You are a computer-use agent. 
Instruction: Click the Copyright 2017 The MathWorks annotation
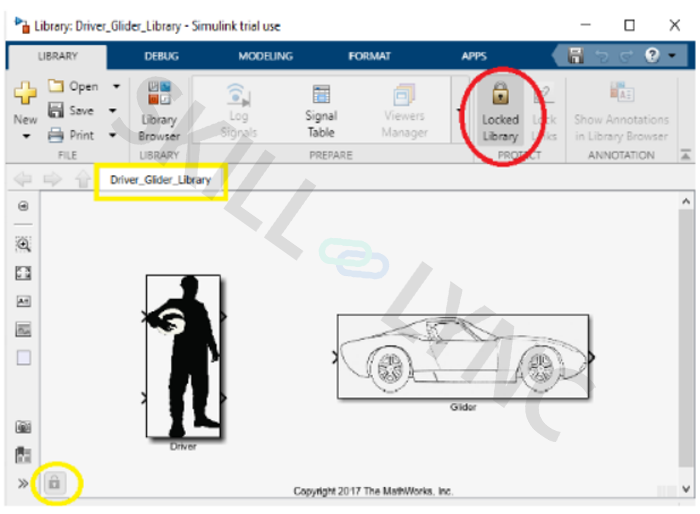coord(373,491)
